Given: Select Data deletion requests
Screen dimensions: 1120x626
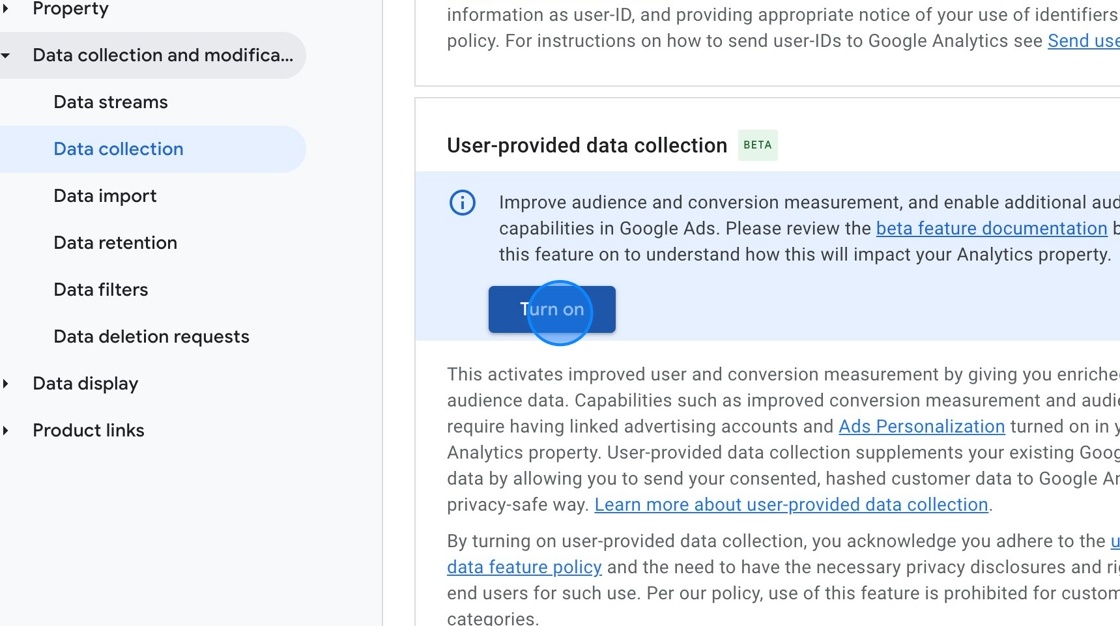Looking at the screenshot, I should (151, 337).
